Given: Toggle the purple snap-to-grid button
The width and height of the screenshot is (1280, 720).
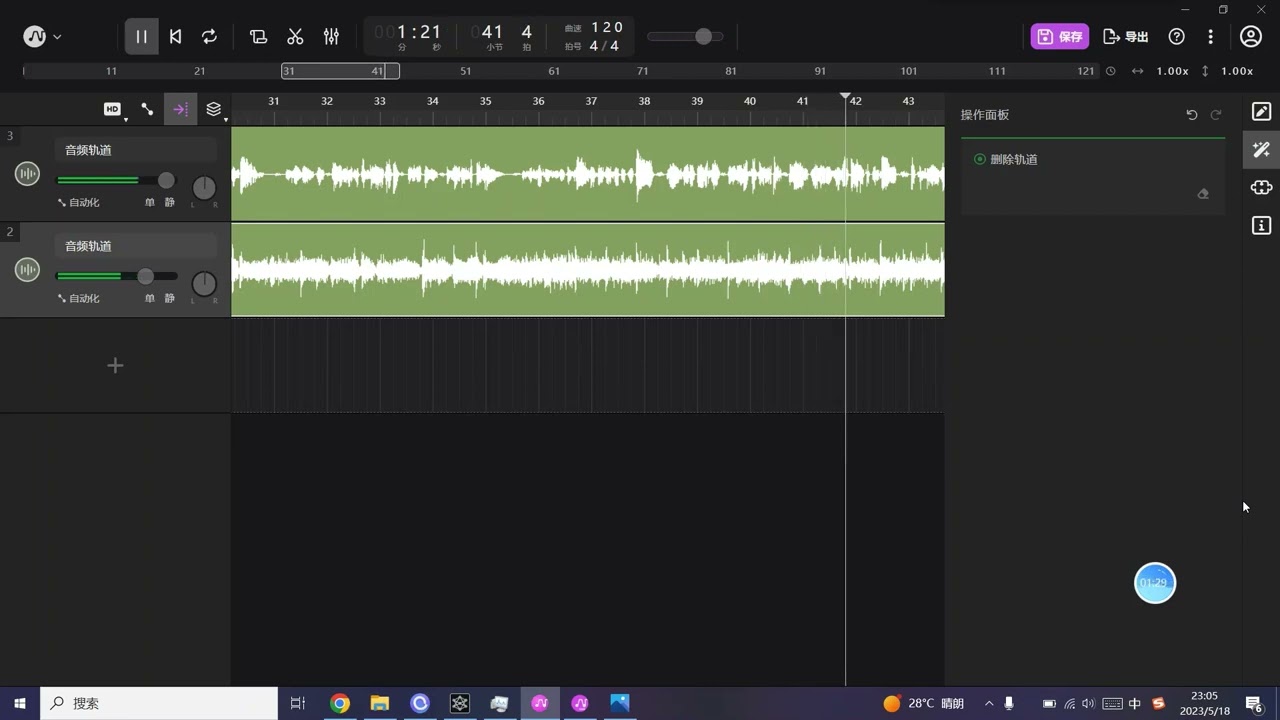Looking at the screenshot, I should (180, 109).
